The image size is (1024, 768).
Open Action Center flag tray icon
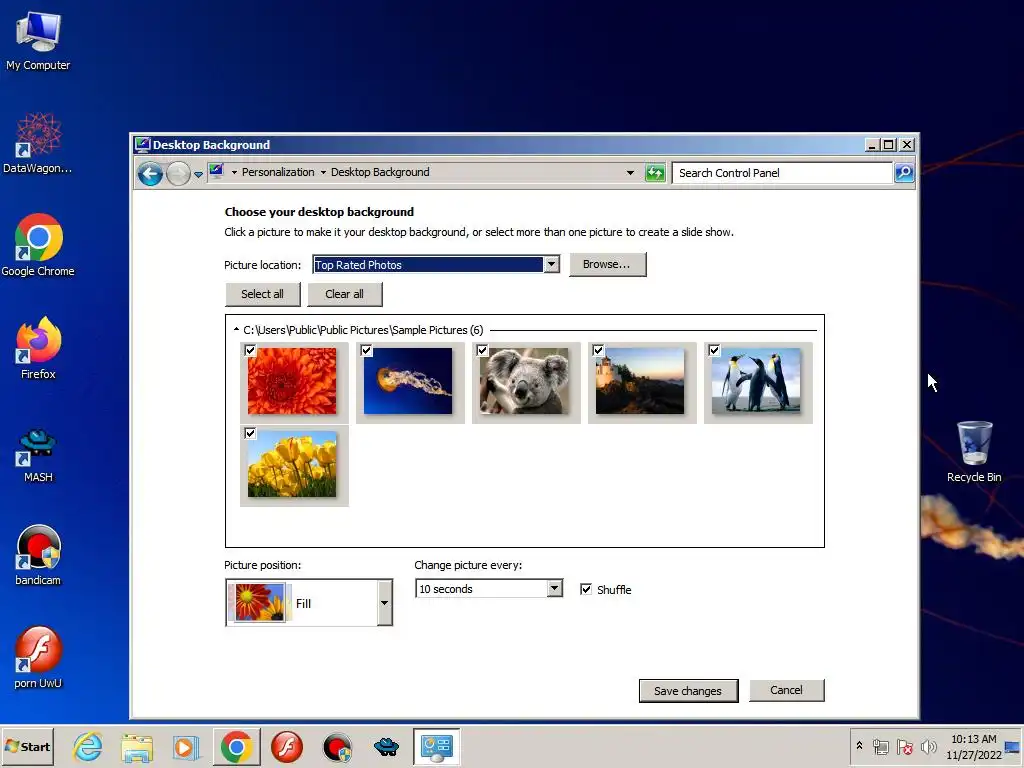pos(904,747)
